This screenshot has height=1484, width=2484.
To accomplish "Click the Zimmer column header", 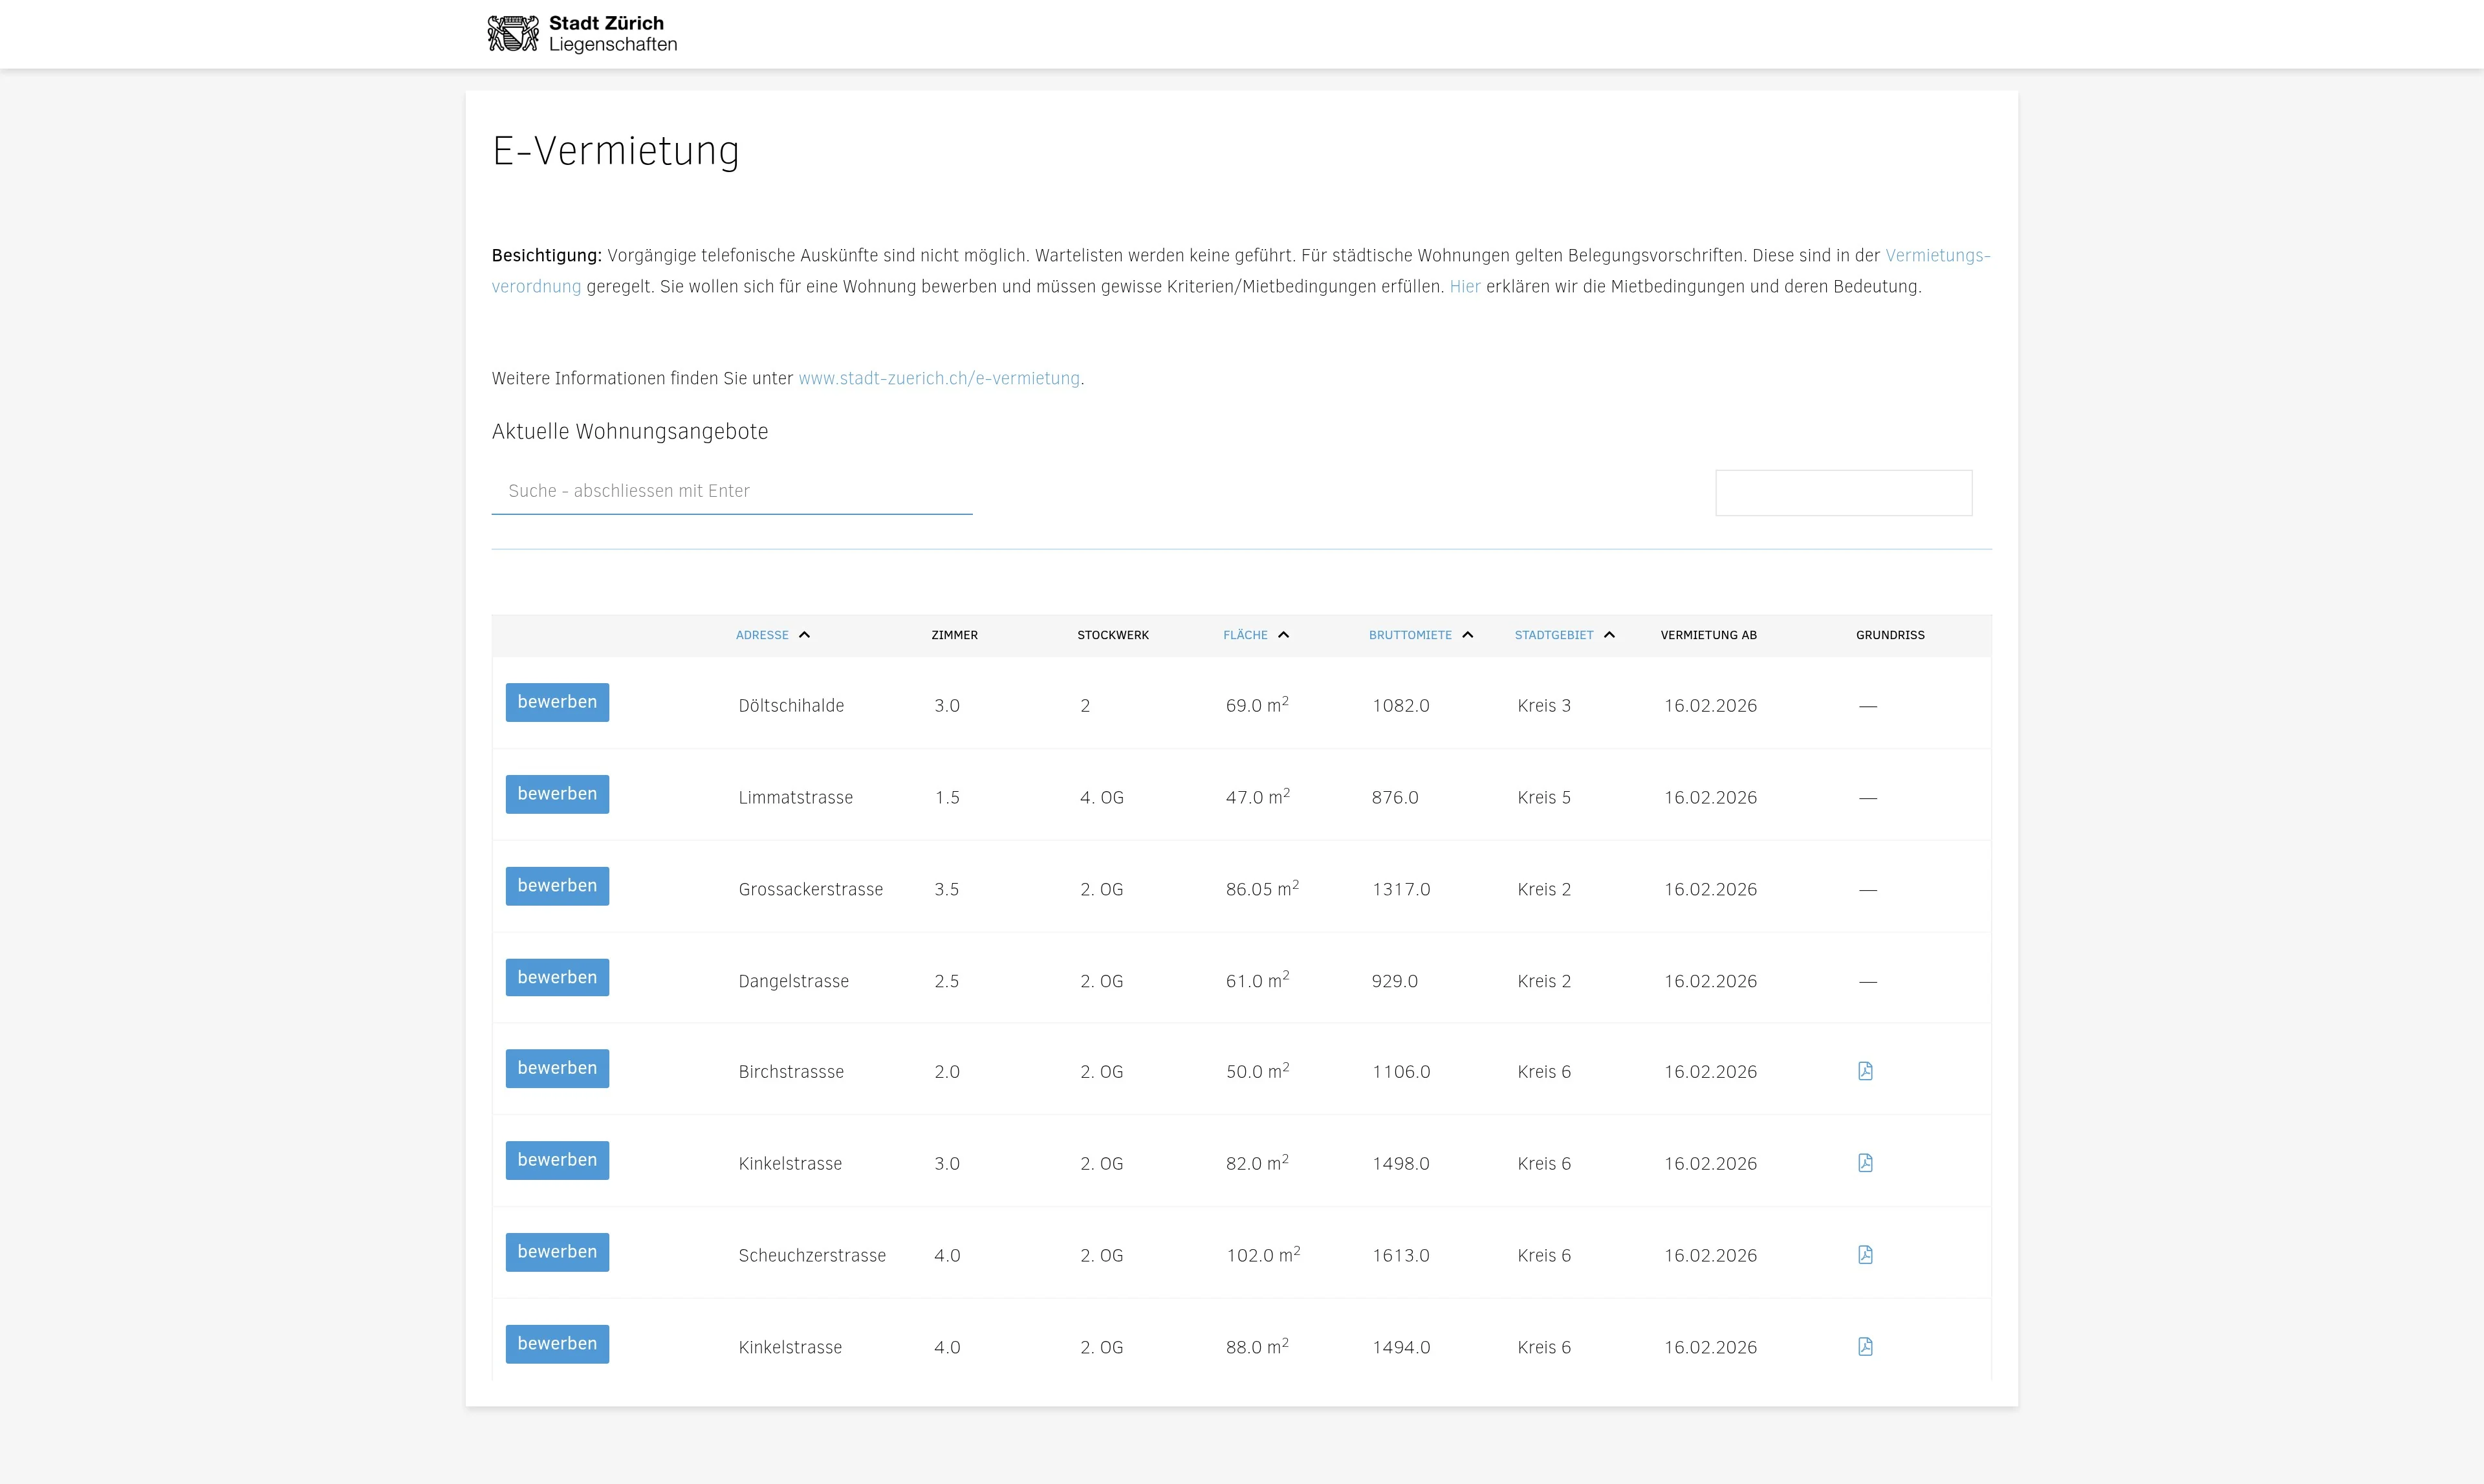I will [954, 635].
